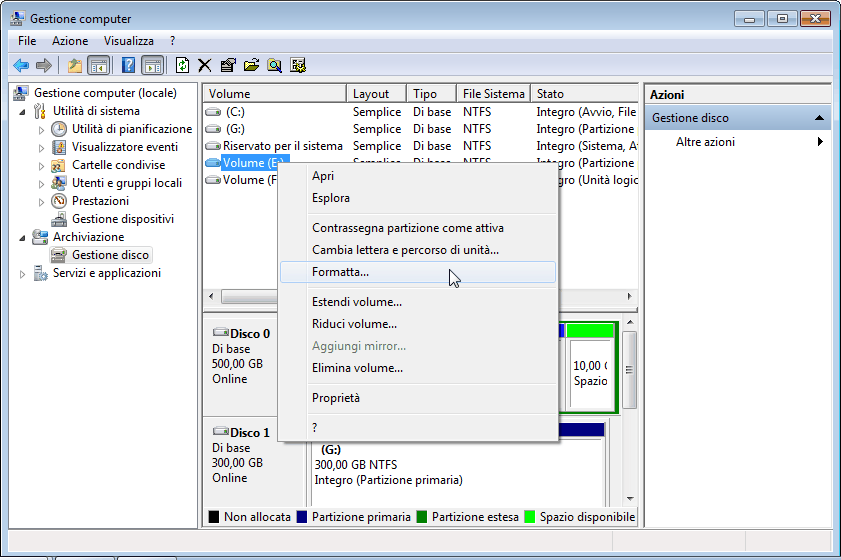Click the Back arrow toolbar icon
Viewport: 841px width, 560px height.
21,65
